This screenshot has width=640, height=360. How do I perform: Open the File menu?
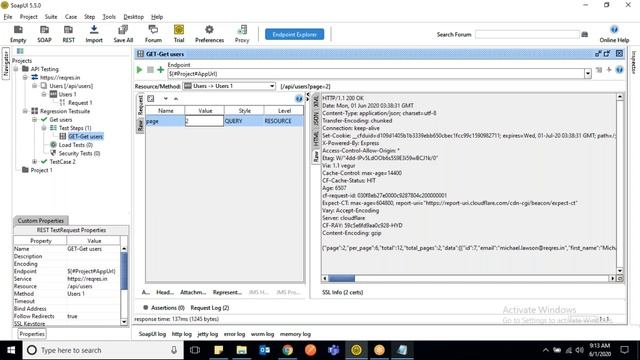pos(8,17)
